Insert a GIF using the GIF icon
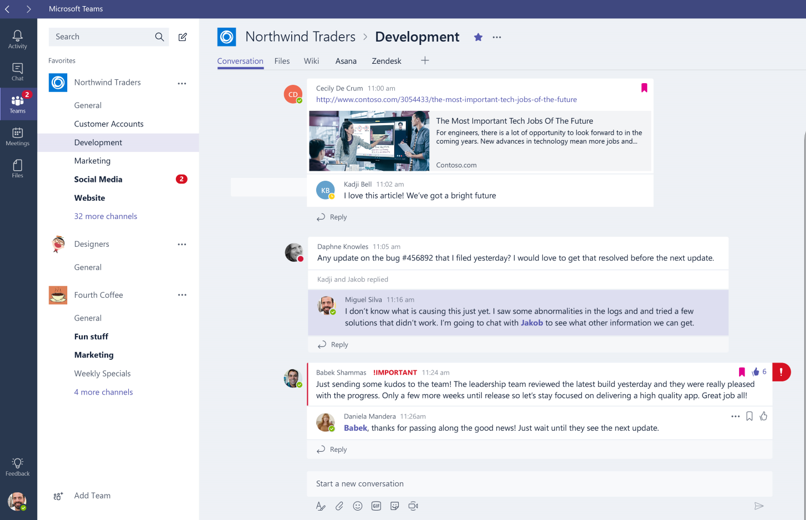The height and width of the screenshot is (520, 806). (376, 506)
